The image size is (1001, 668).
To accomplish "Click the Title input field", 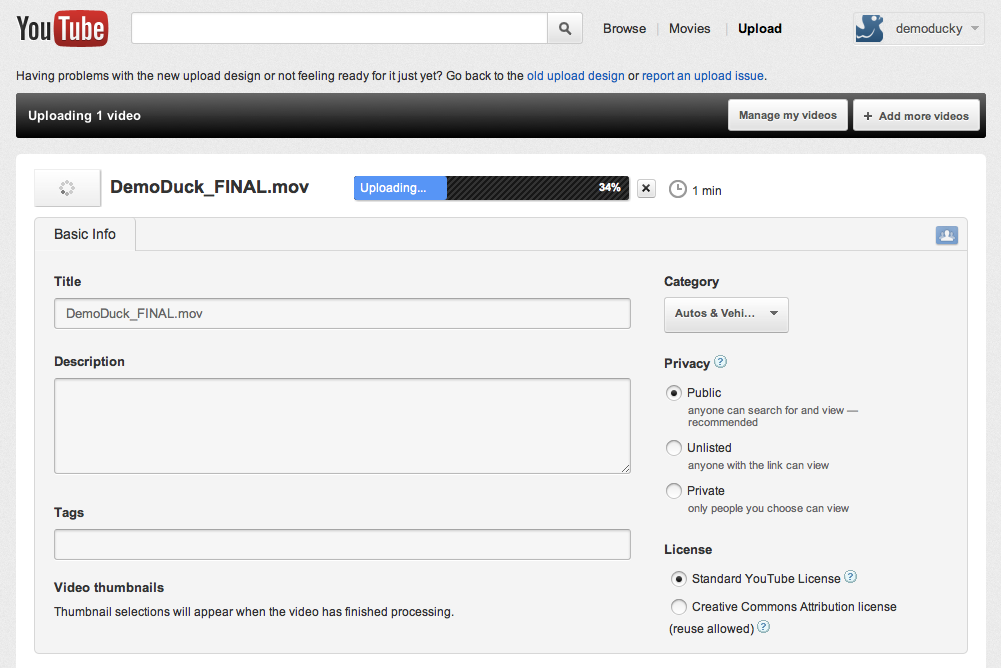I will coord(342,314).
